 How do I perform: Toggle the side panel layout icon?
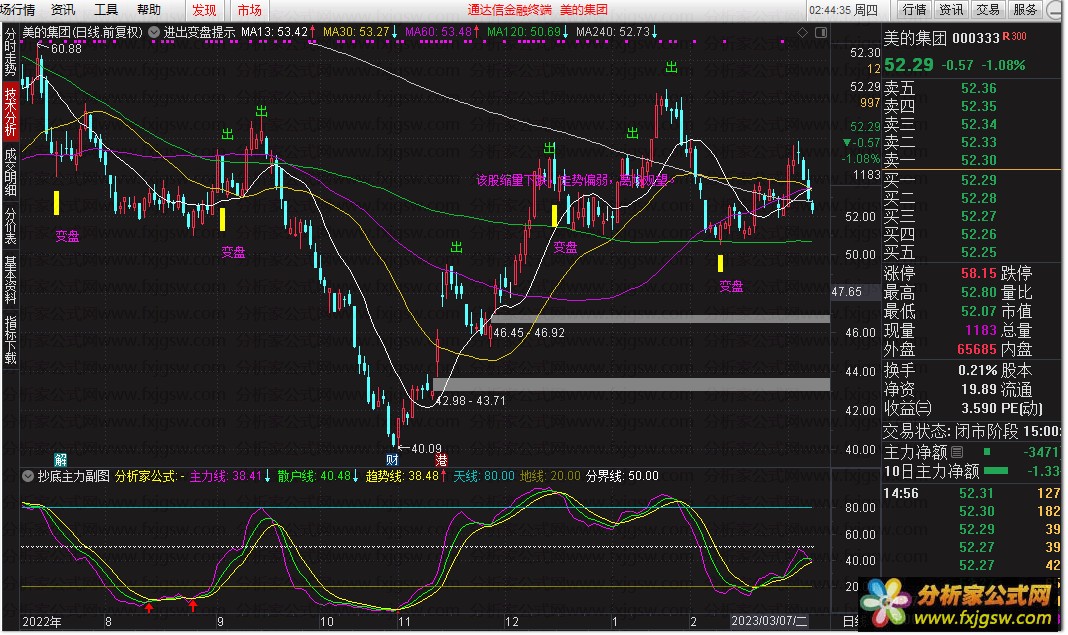821,32
